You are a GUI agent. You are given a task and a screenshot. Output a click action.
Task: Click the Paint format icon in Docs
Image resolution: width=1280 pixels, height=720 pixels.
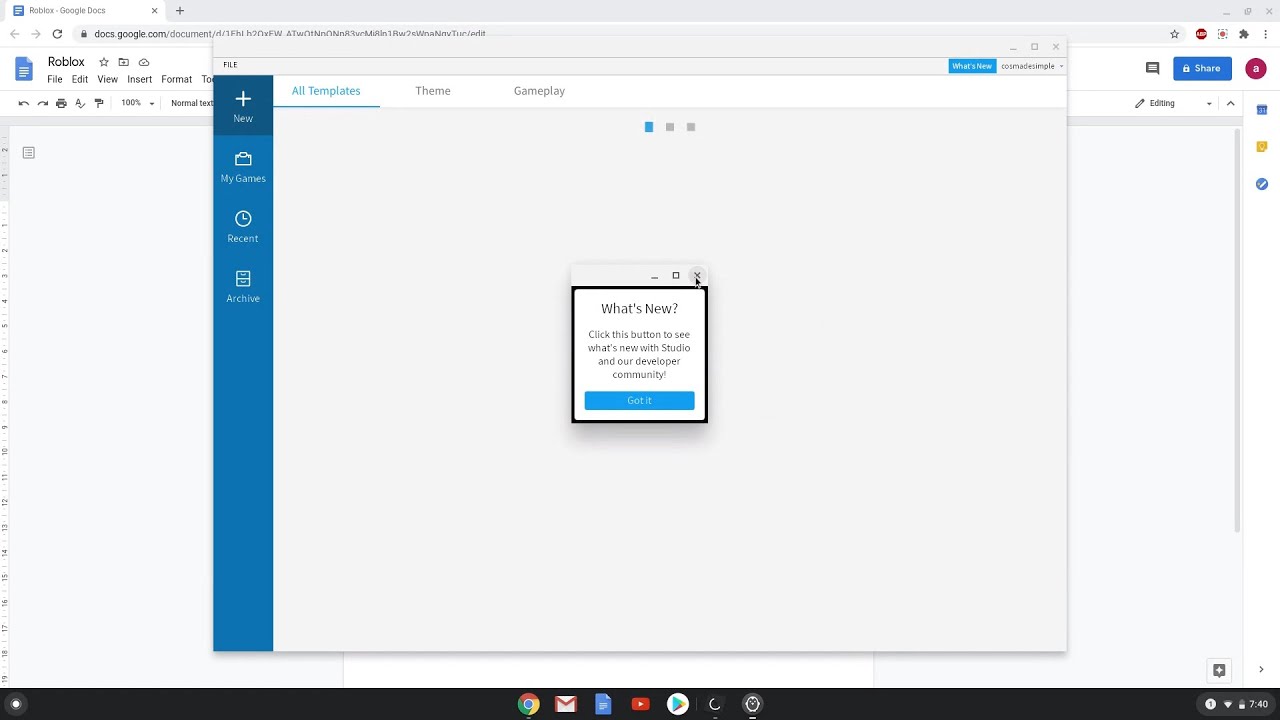[98, 103]
